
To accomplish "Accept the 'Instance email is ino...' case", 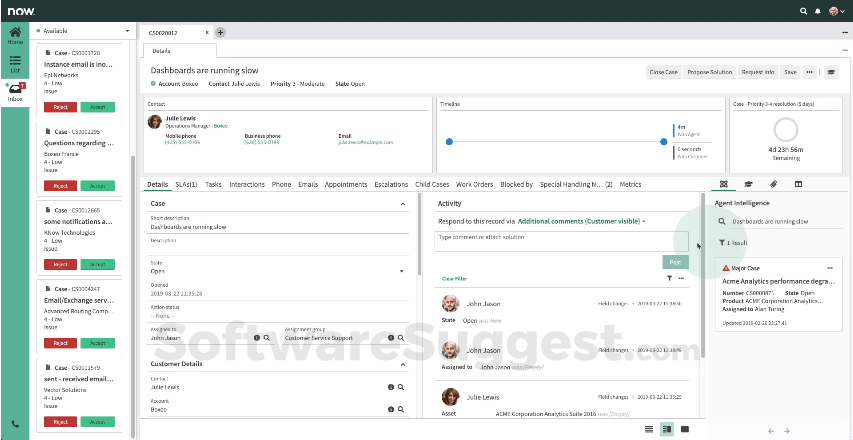I will [x=97, y=106].
